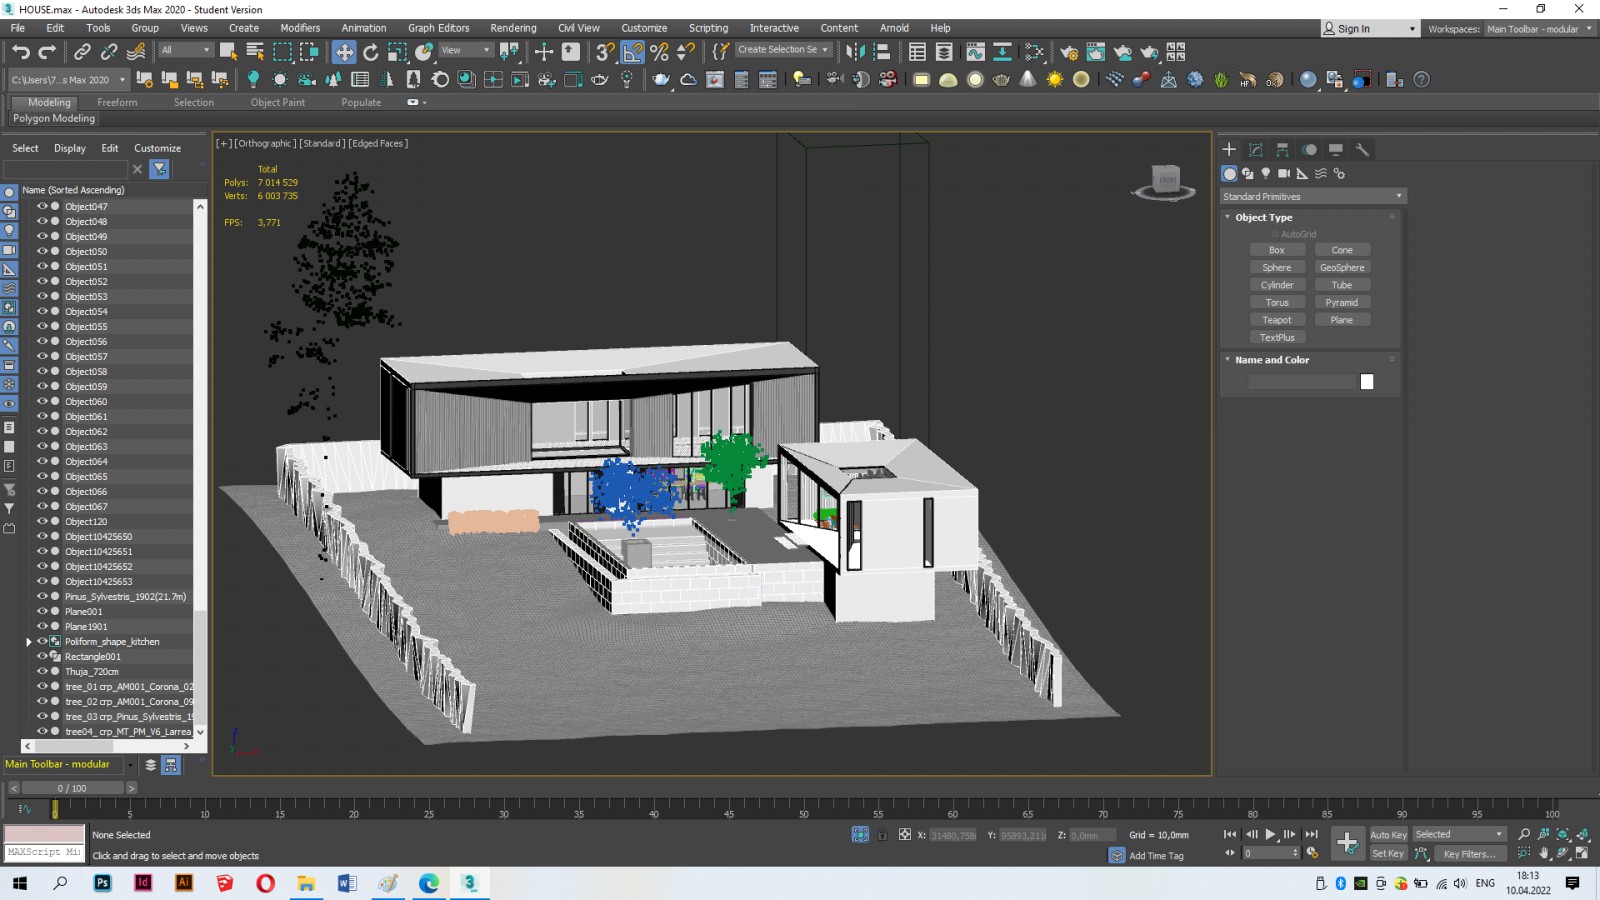Click the Undo arrow icon

pos(21,52)
